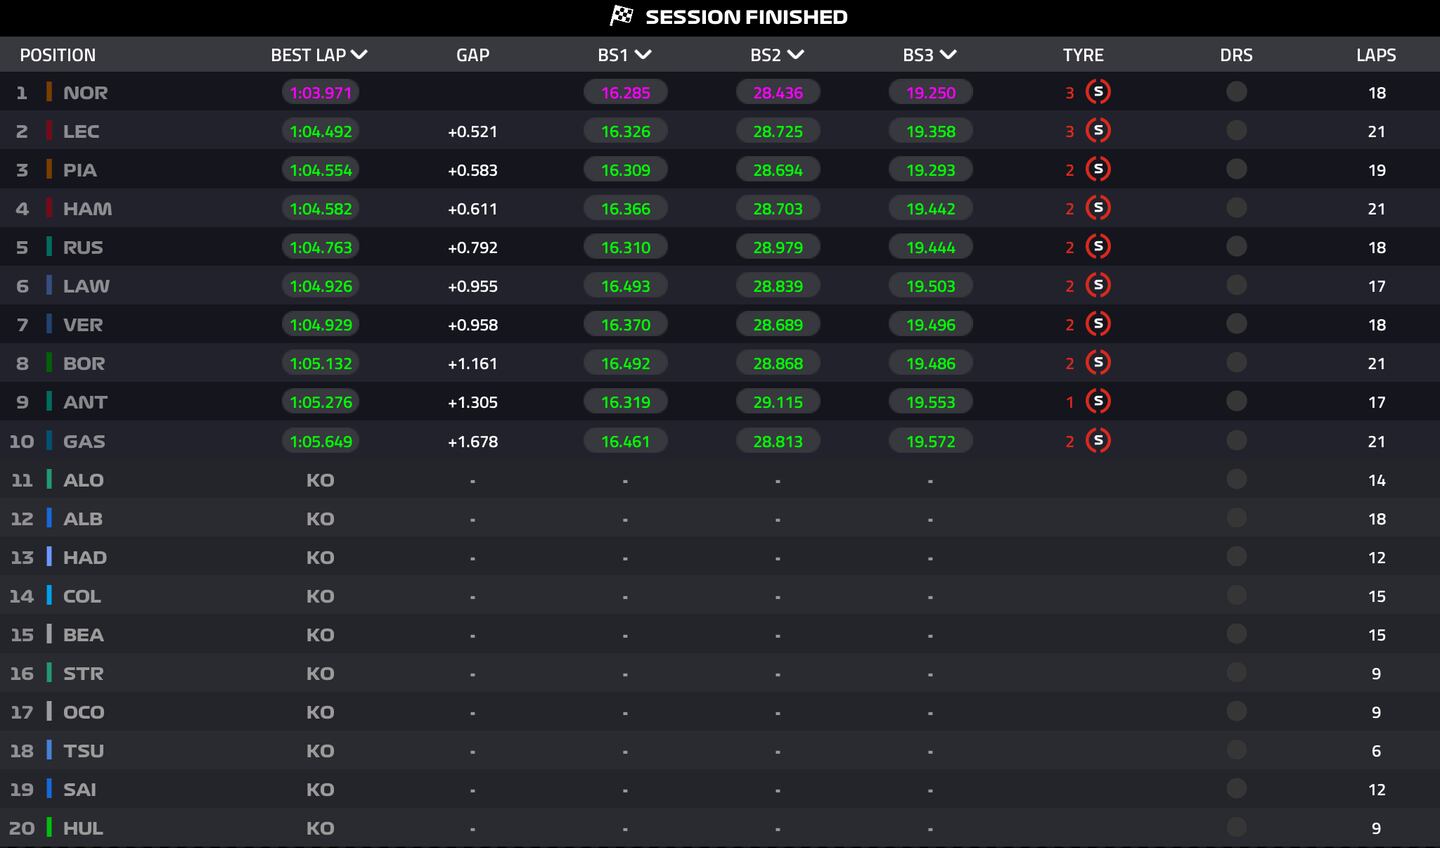
Task: Toggle the DRS indicator on NOR's row
Action: 1237,91
